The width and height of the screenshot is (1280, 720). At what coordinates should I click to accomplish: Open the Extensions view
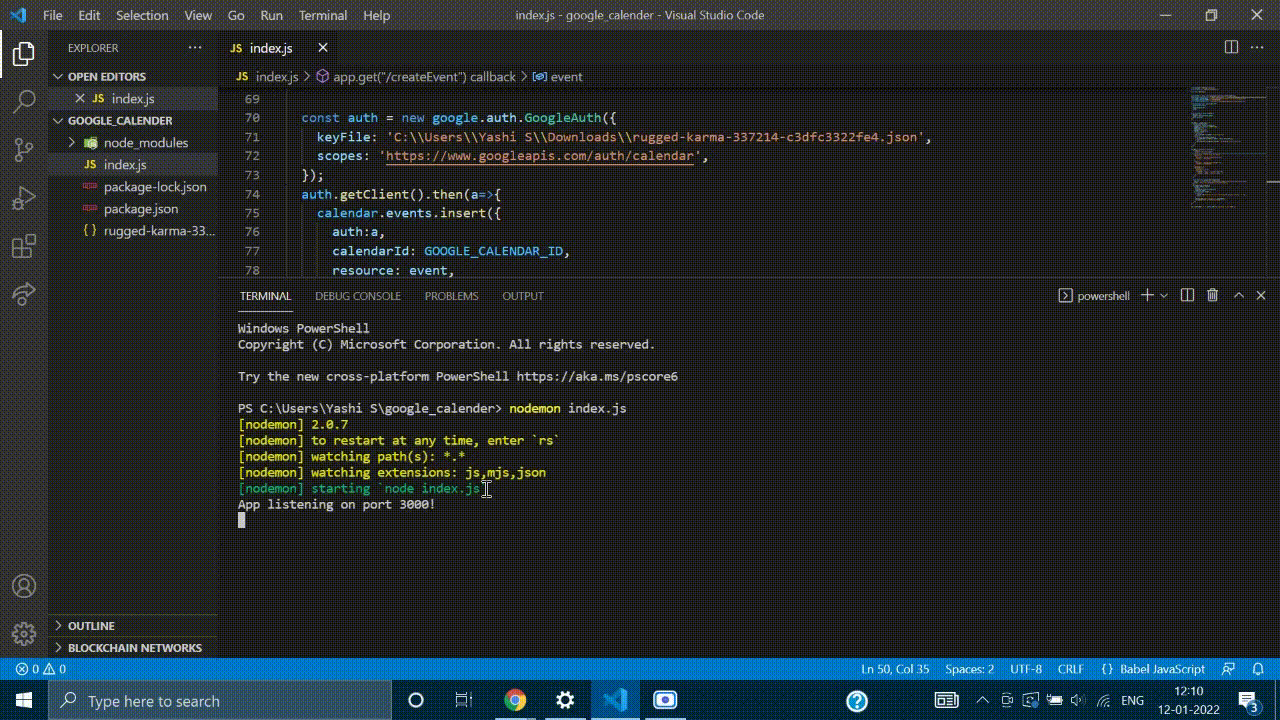click(x=24, y=246)
